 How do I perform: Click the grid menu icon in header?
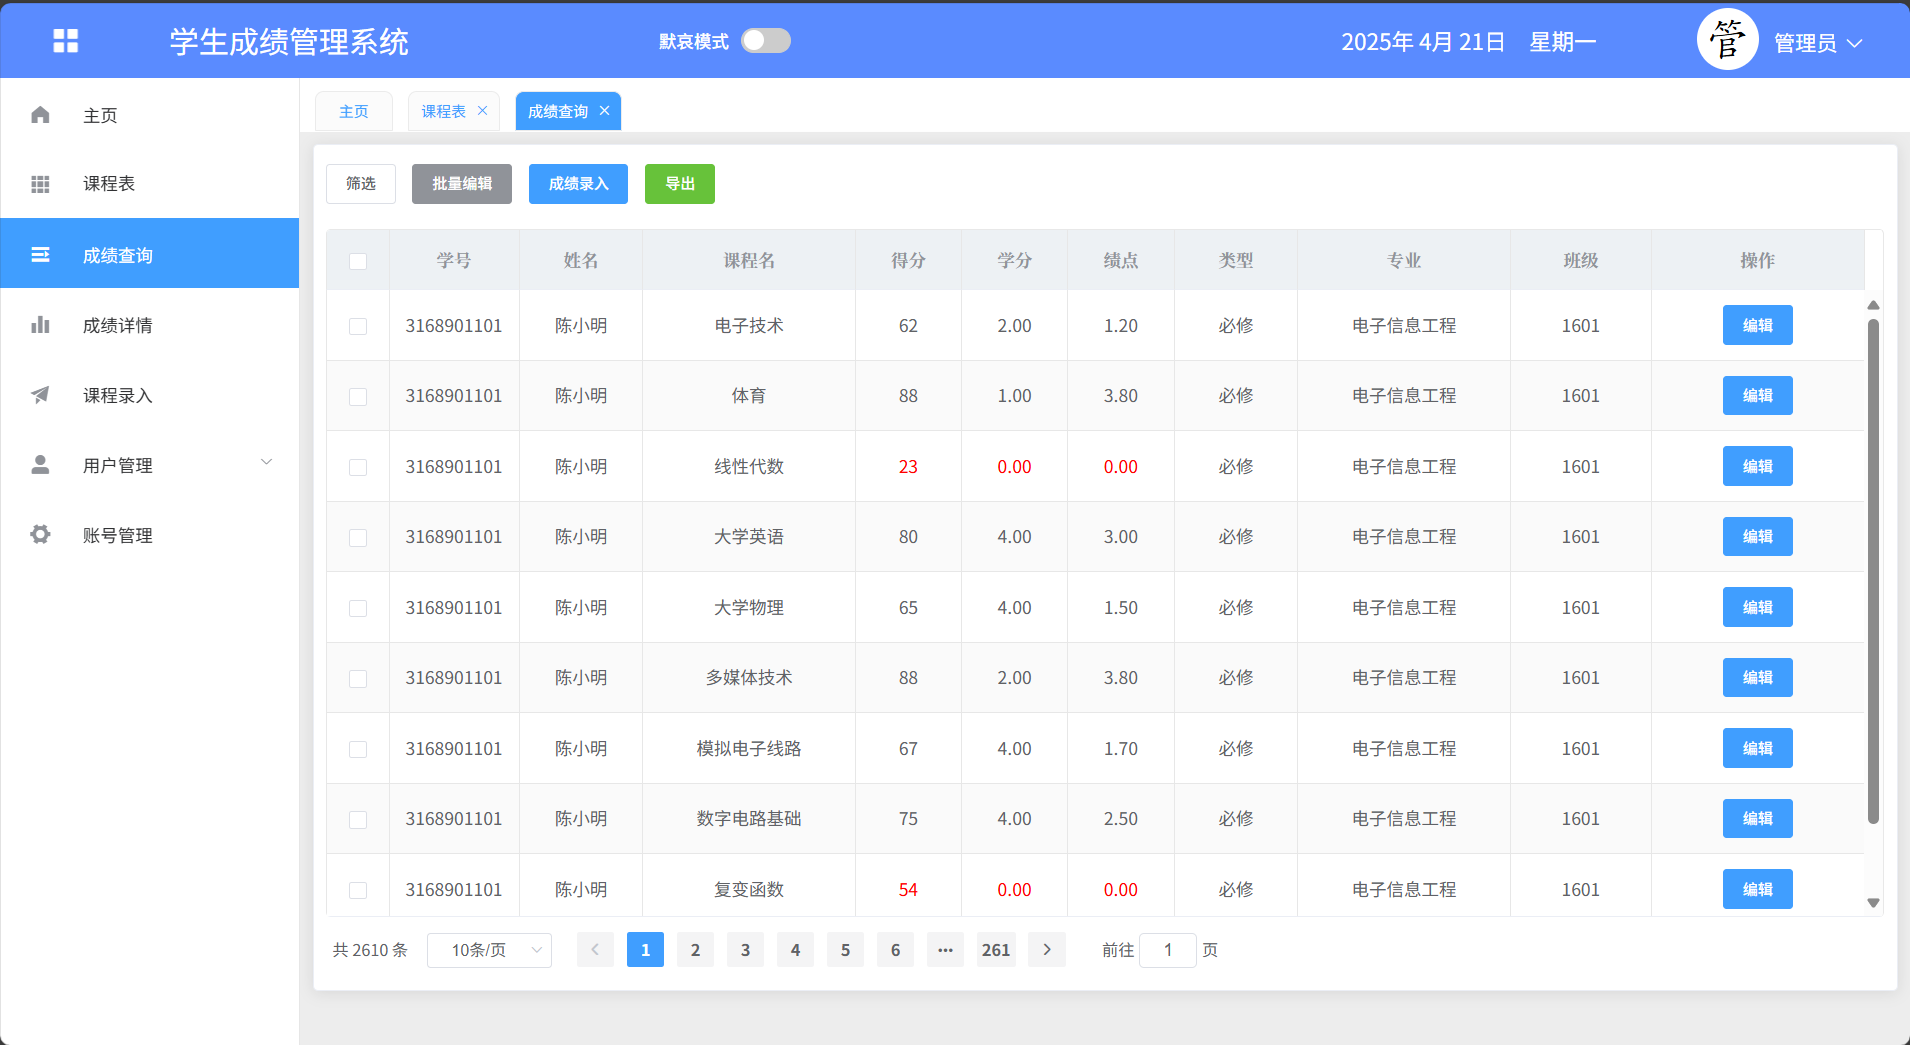click(x=65, y=41)
